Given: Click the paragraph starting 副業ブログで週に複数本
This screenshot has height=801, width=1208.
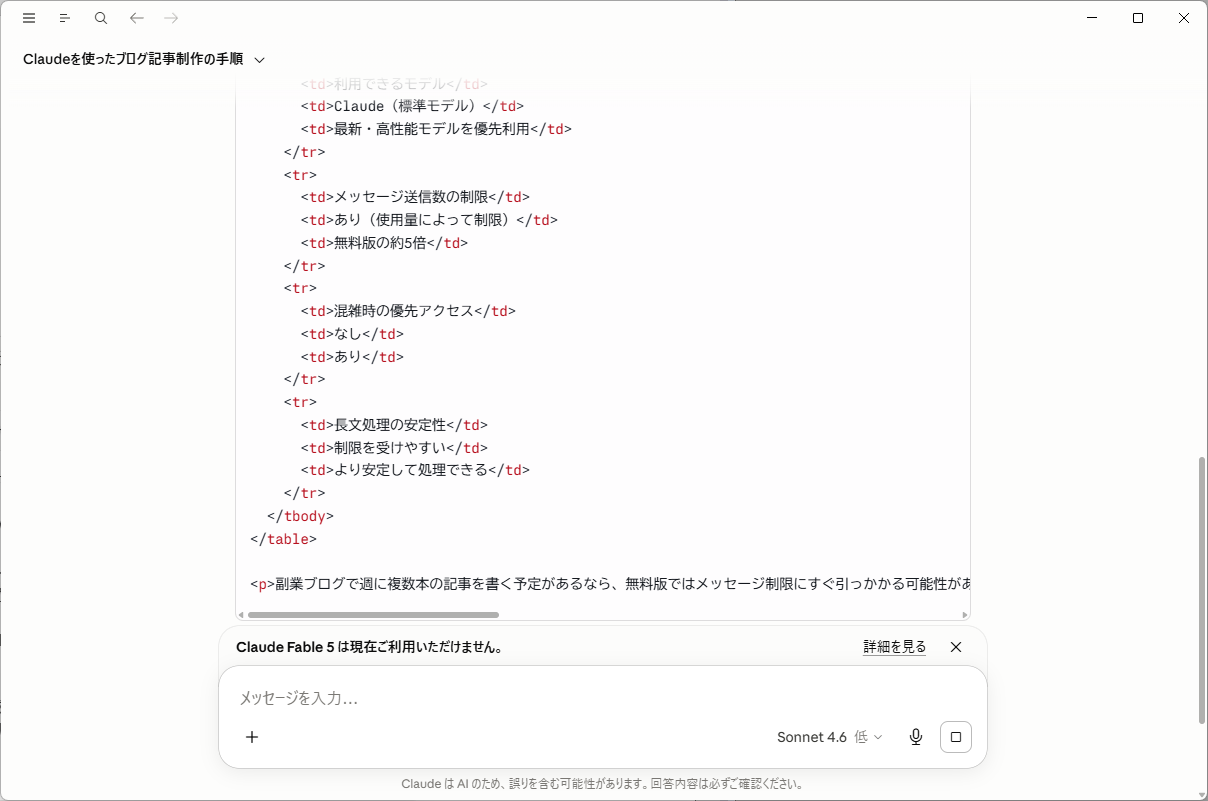Looking at the screenshot, I should [610, 584].
